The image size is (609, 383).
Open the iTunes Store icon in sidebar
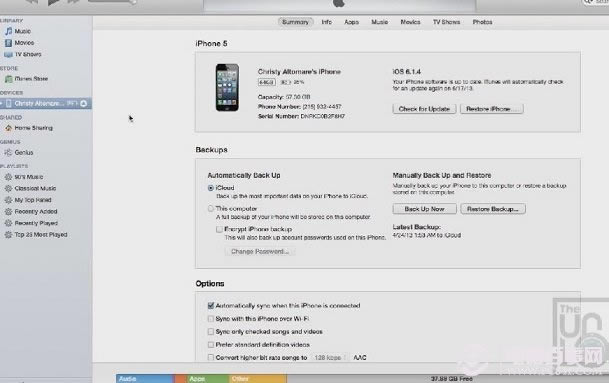point(8,79)
